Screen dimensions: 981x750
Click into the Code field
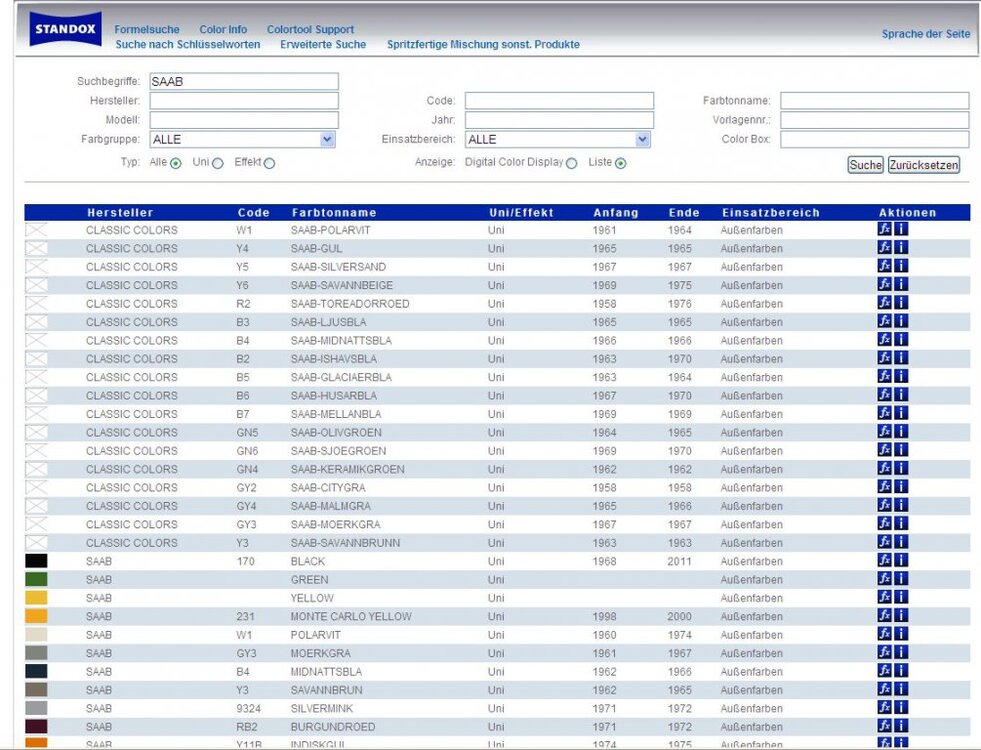tap(559, 101)
